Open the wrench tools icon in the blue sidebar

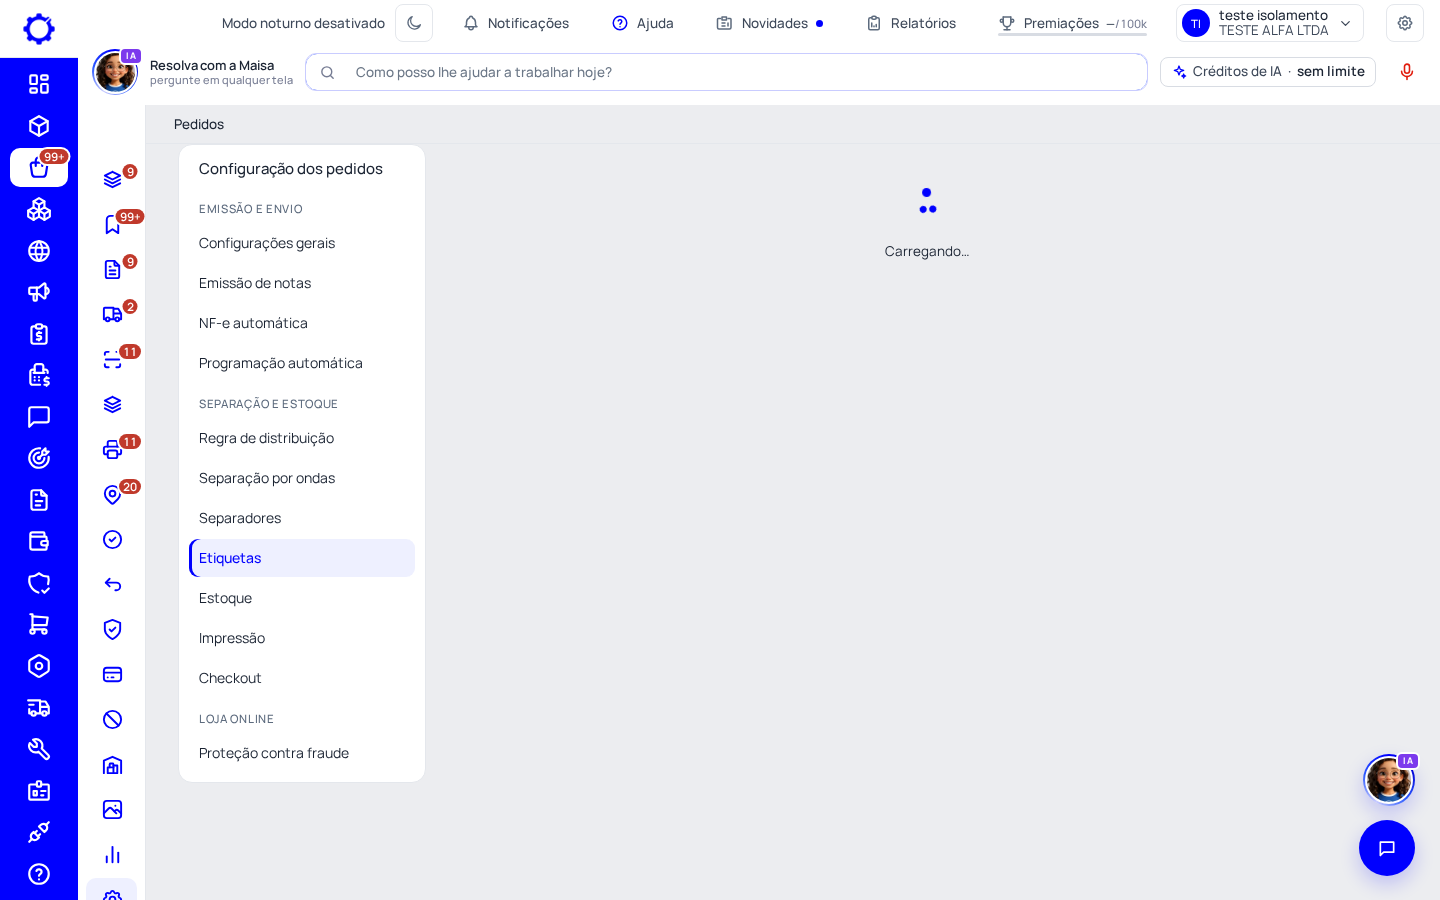click(39, 749)
